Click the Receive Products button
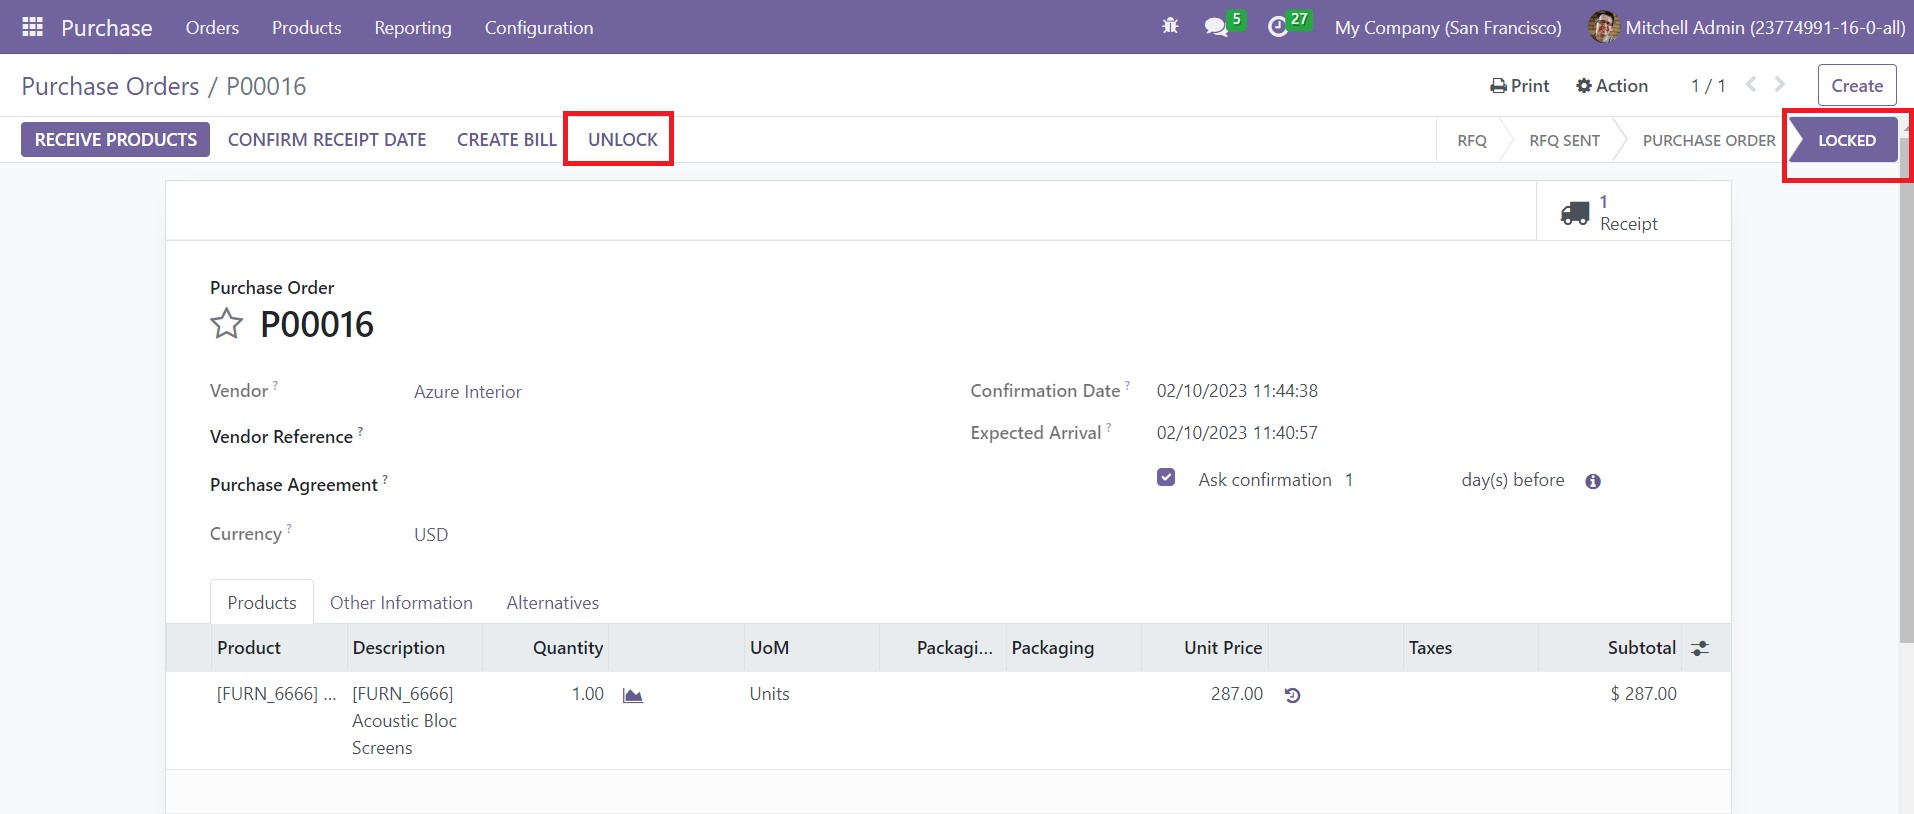The image size is (1914, 814). click(x=116, y=140)
